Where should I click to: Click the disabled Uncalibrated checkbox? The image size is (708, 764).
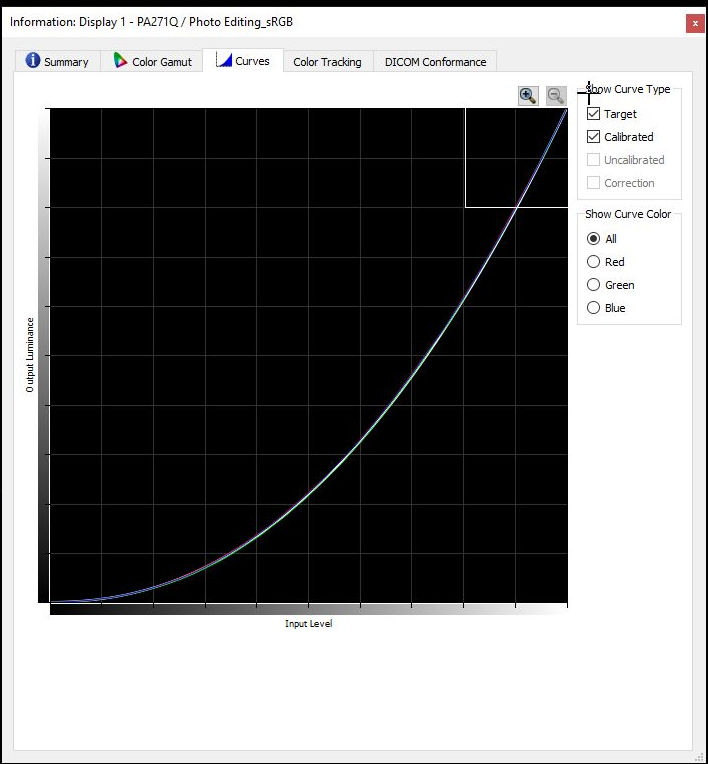(x=593, y=159)
